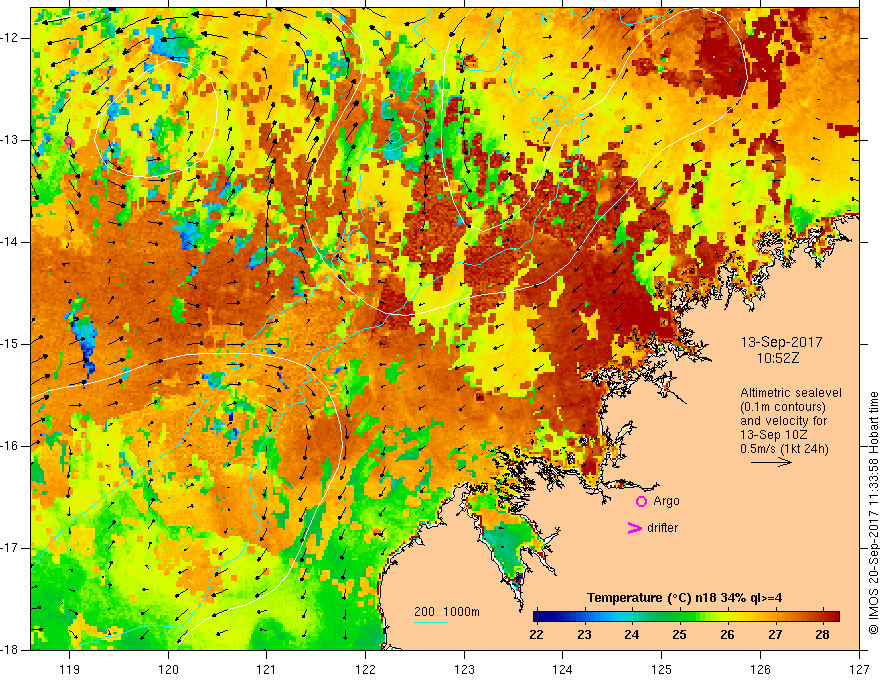Screen dimensions: 880x680
Task: Click the color bar label '24'
Action: click(632, 635)
